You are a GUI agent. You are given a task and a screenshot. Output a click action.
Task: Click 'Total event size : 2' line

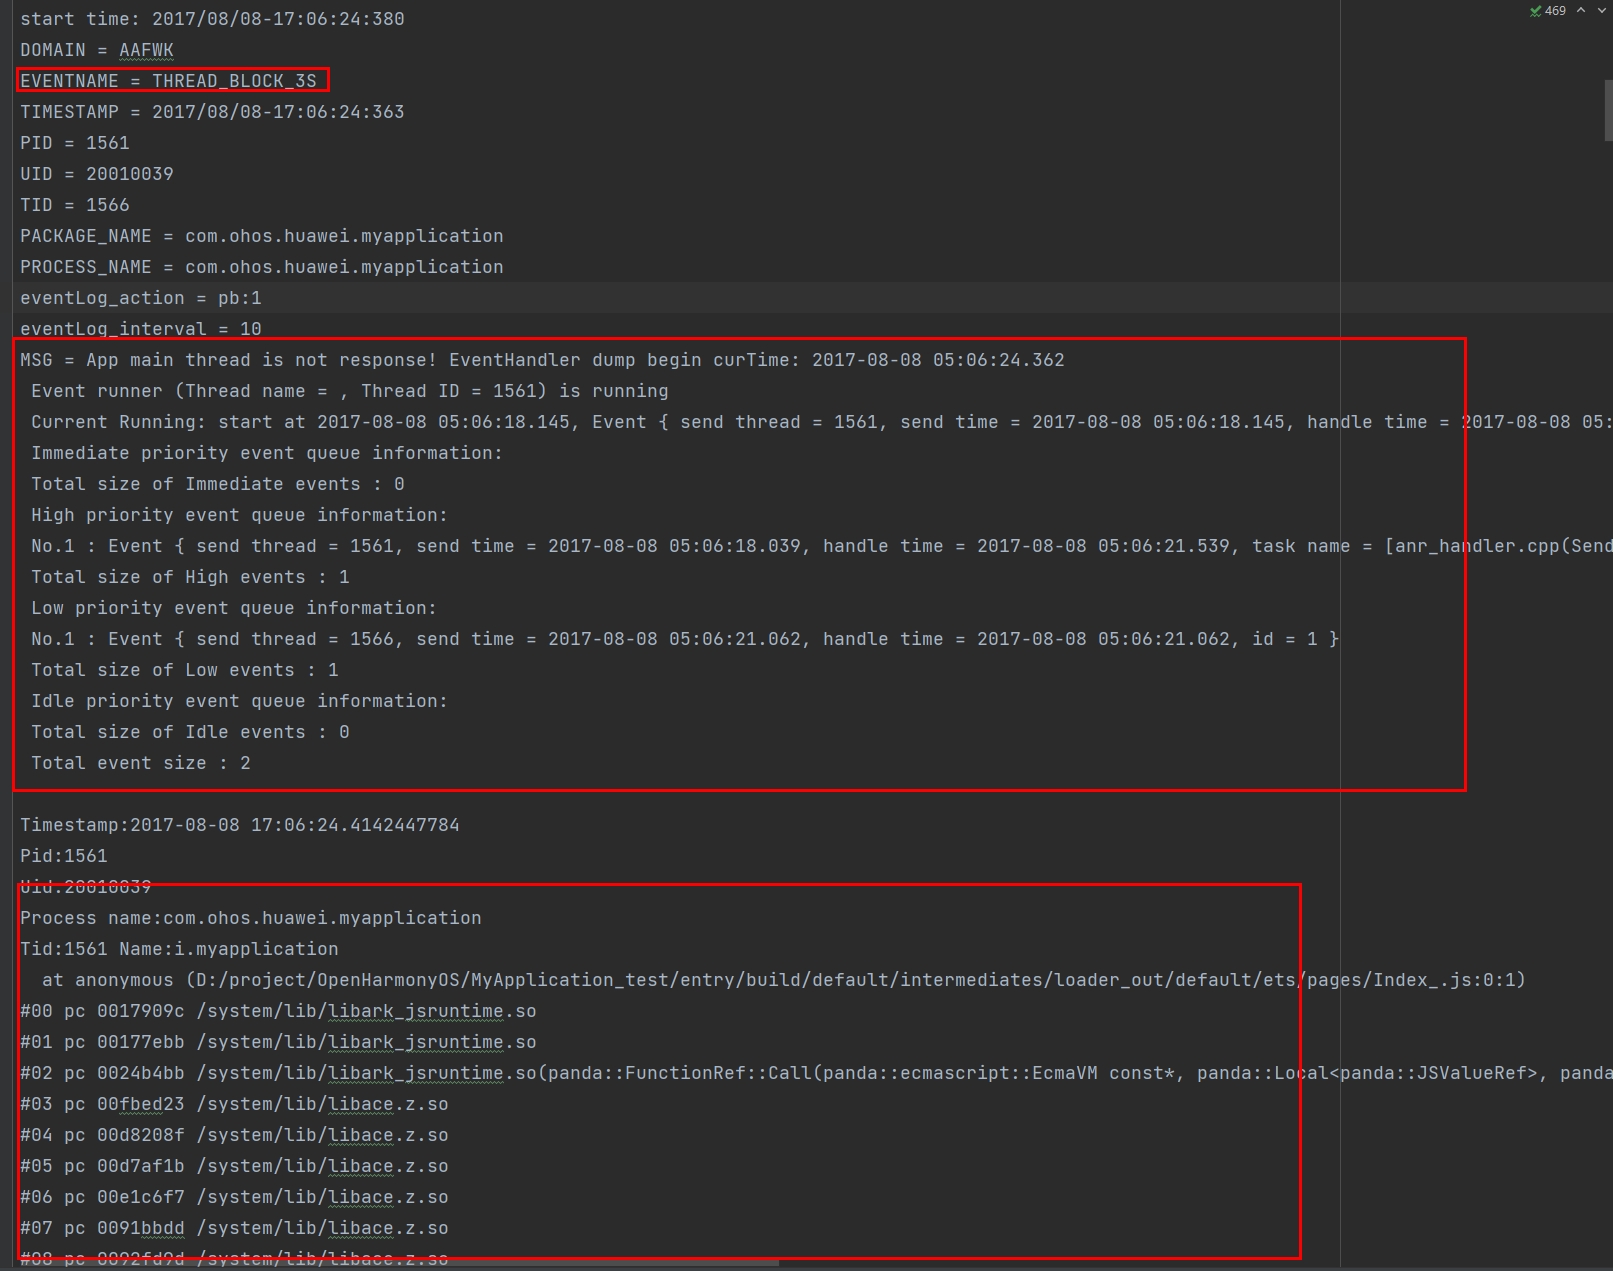pyautogui.click(x=140, y=763)
